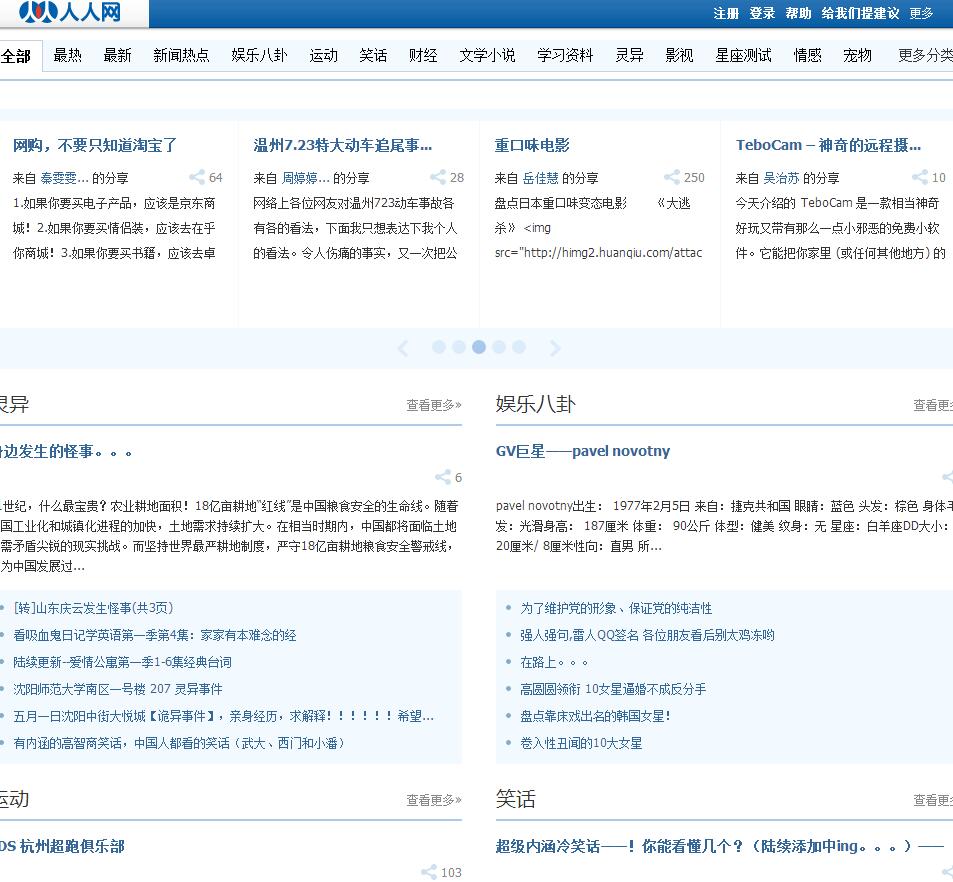The height and width of the screenshot is (882, 953).
Task: Select first carousel page dot
Action: tap(439, 346)
